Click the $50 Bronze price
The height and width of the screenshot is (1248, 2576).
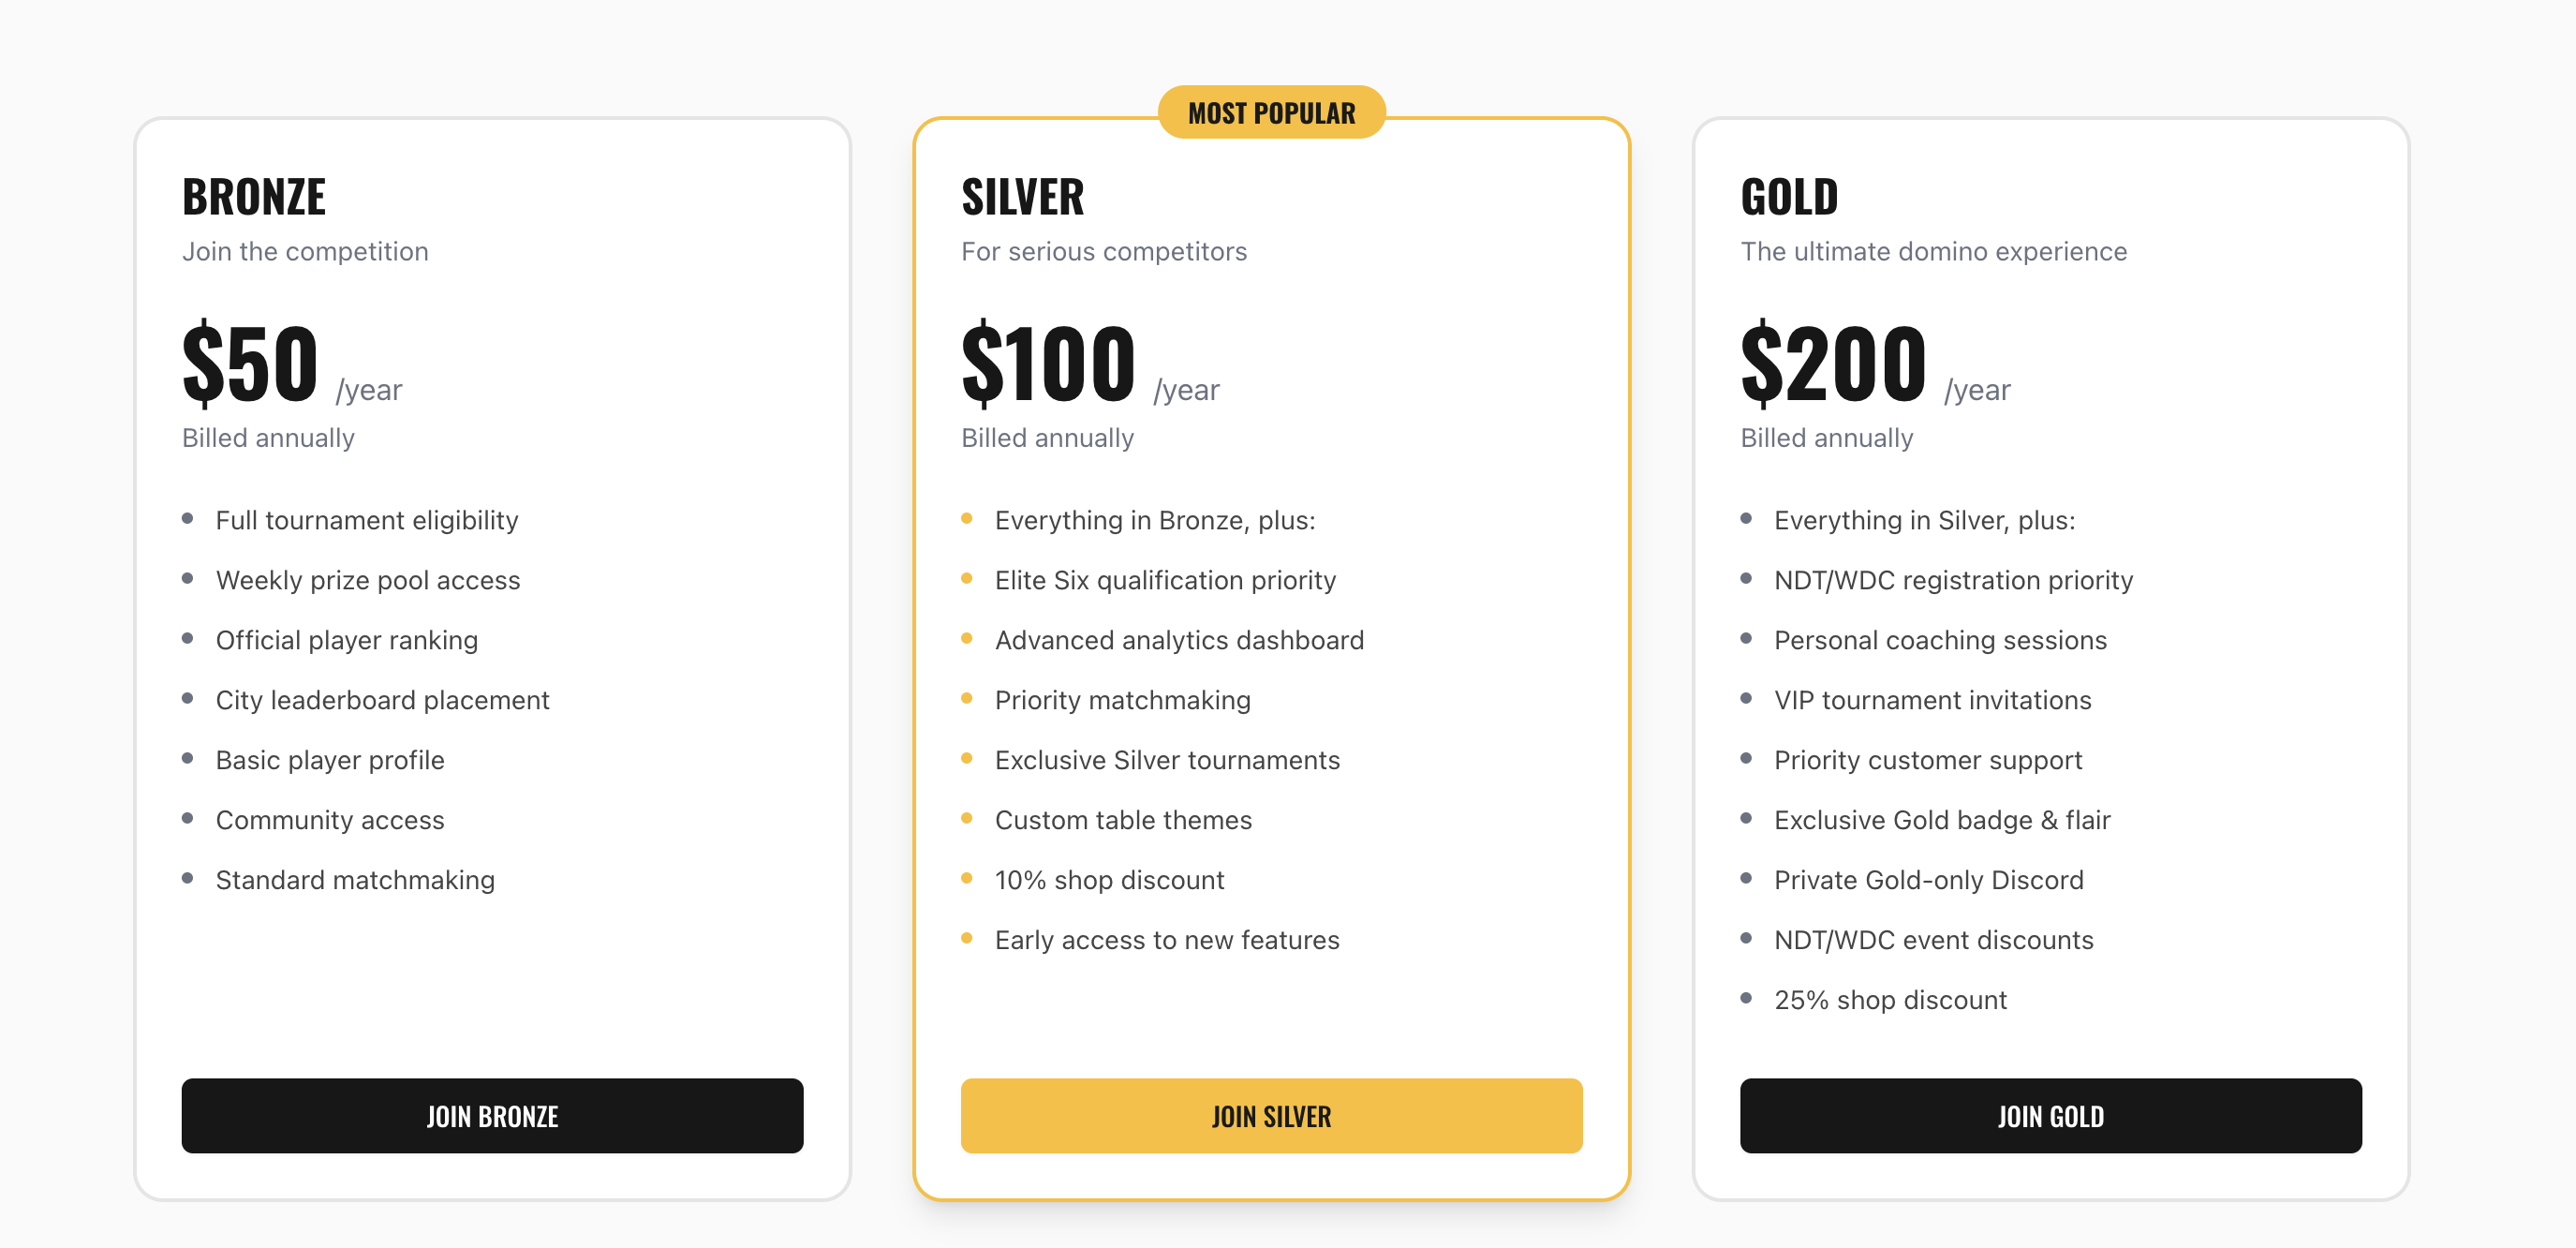click(x=250, y=364)
